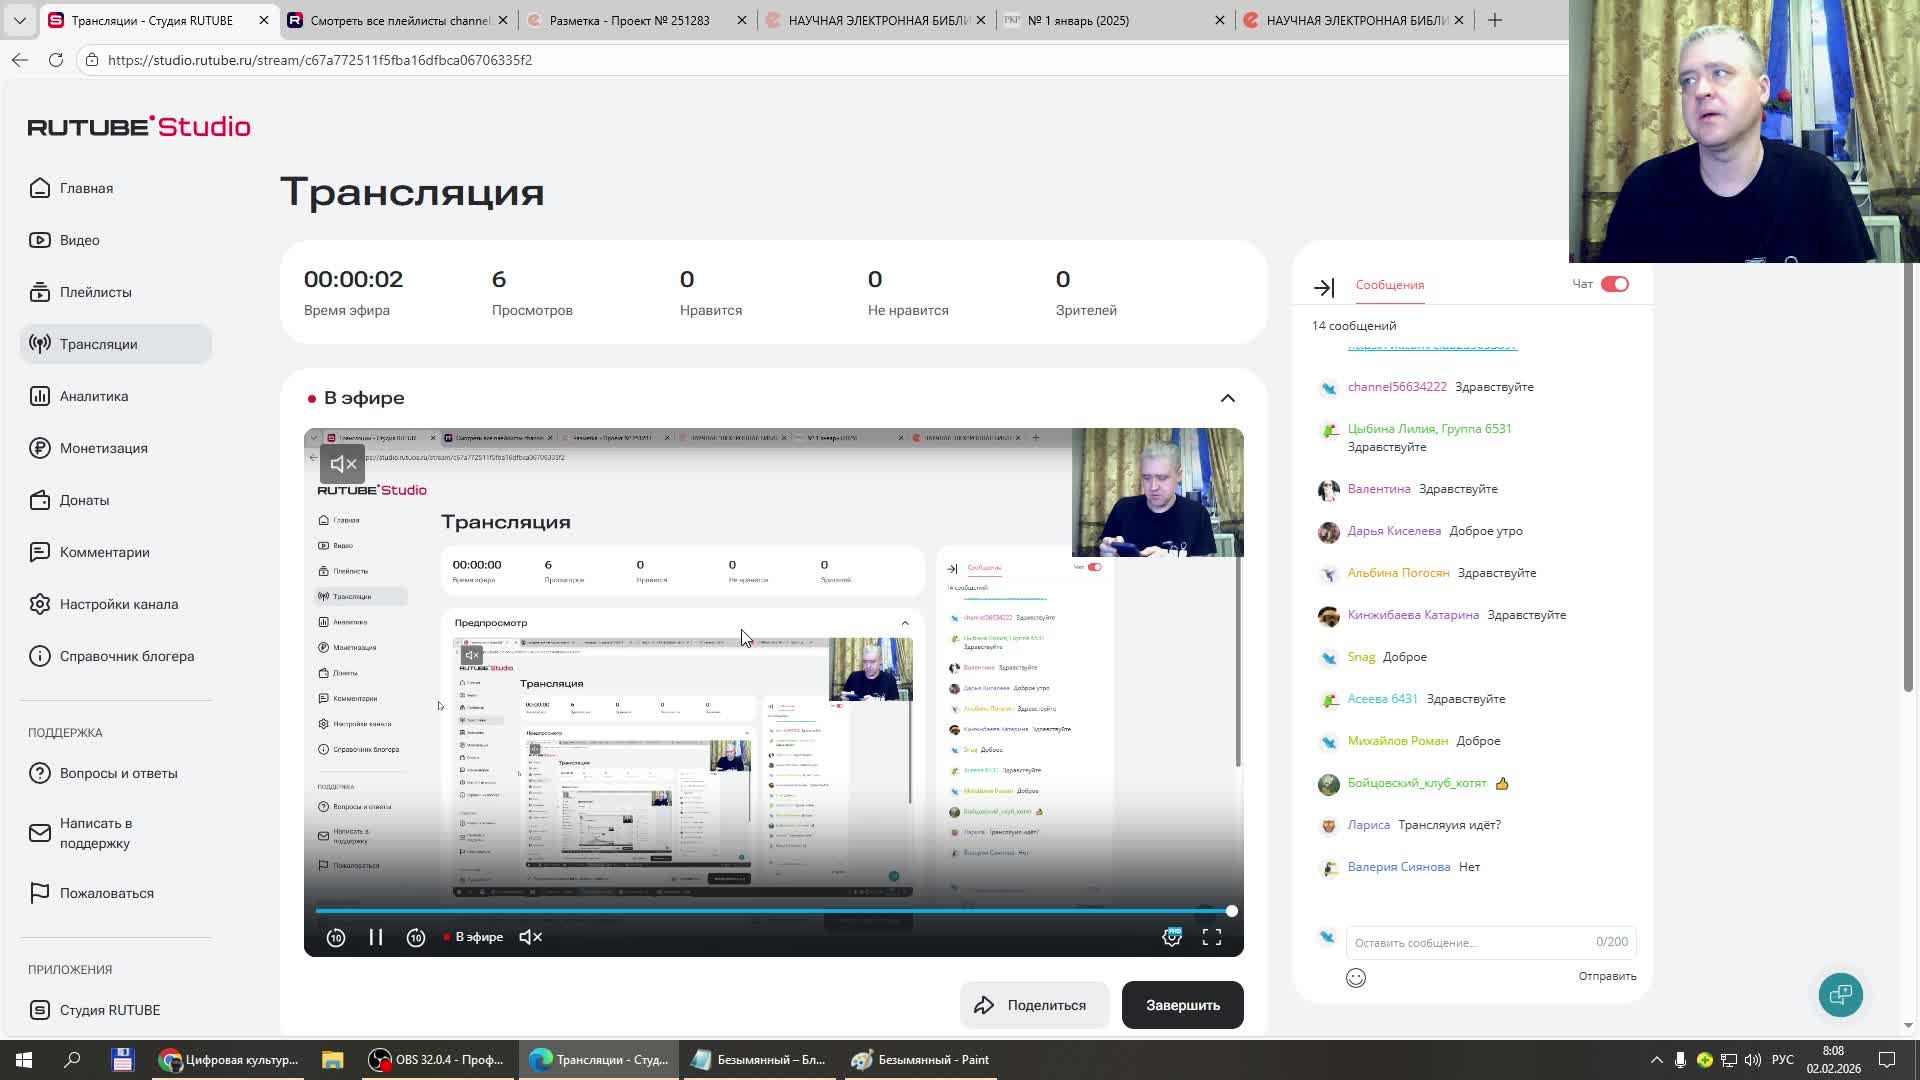Click the Завершить button

(1182, 1005)
